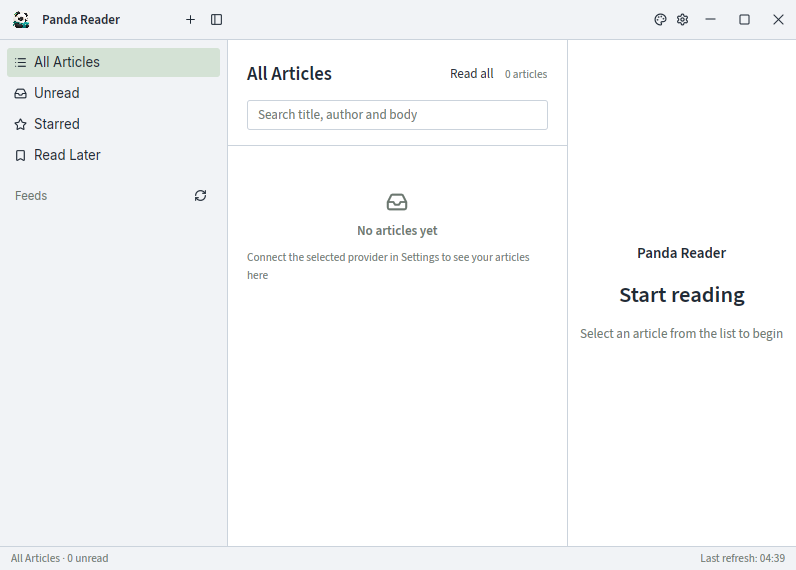796x570 pixels.
Task: Open the Unread list
Action: [x=113, y=93]
